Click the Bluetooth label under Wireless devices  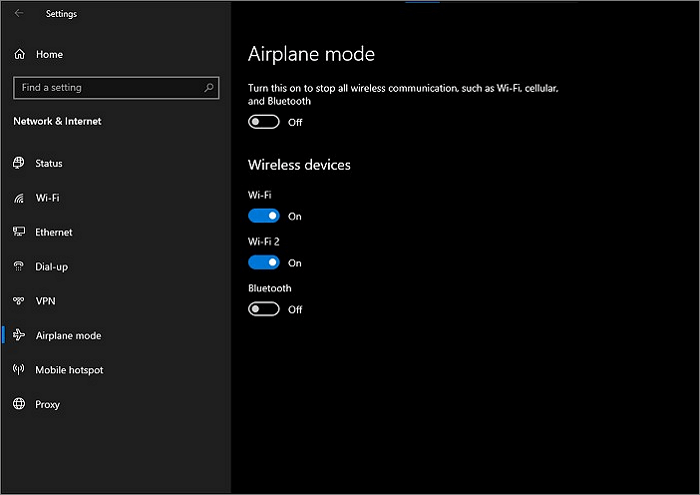[x=270, y=288]
